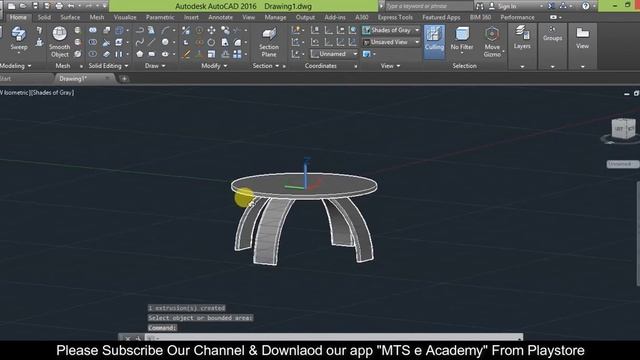Click the keyword search box
This screenshot has height=360, width=640.
(429, 6)
